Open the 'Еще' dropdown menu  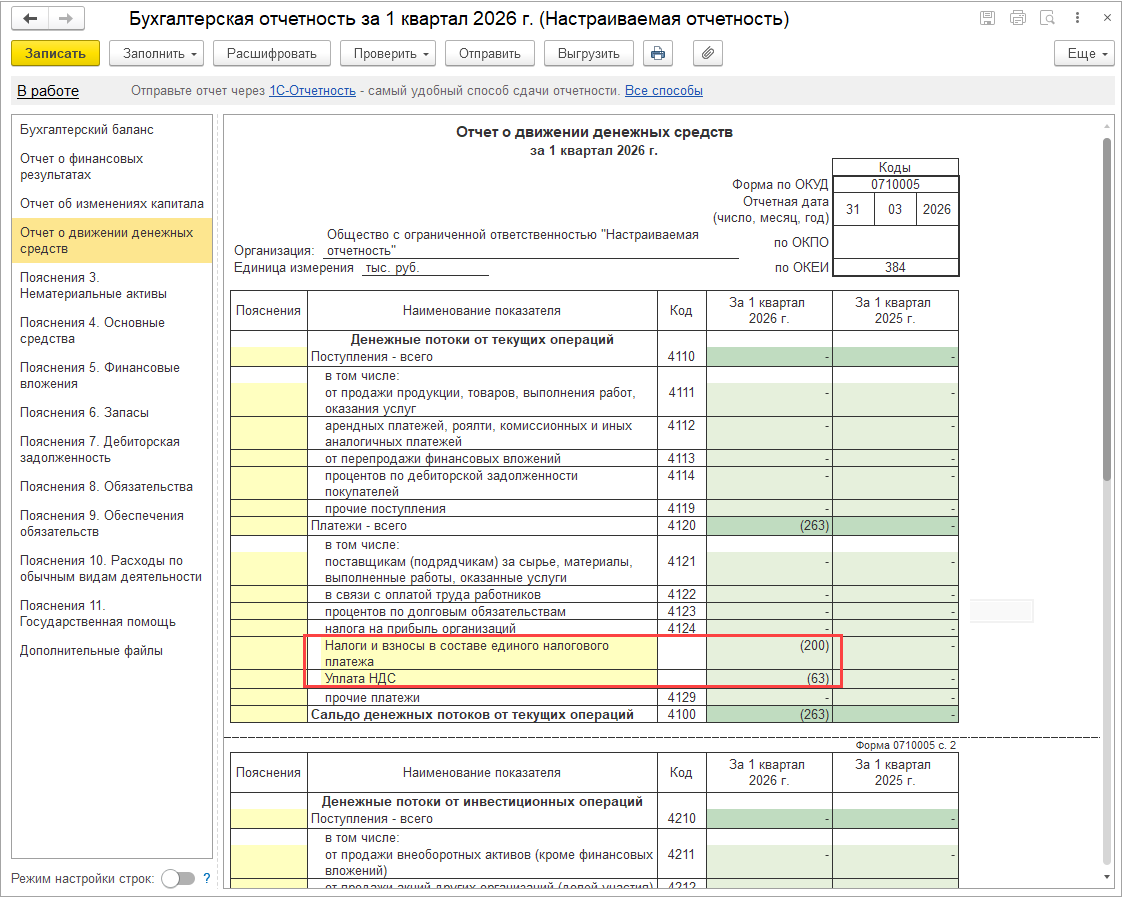(x=1084, y=54)
